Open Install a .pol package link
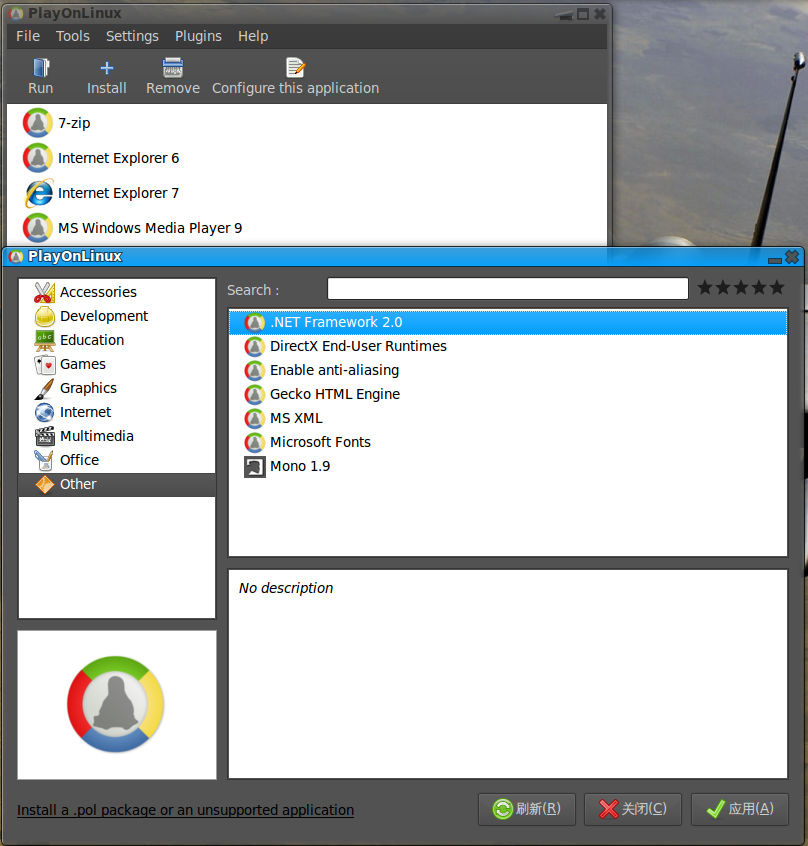This screenshot has width=808, height=846. tap(186, 810)
